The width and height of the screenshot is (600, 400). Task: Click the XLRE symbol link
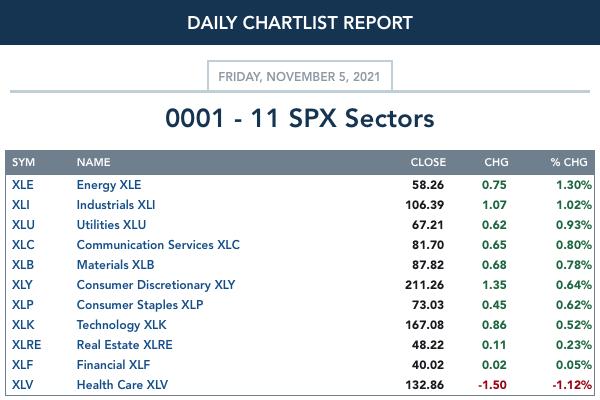(x=26, y=345)
